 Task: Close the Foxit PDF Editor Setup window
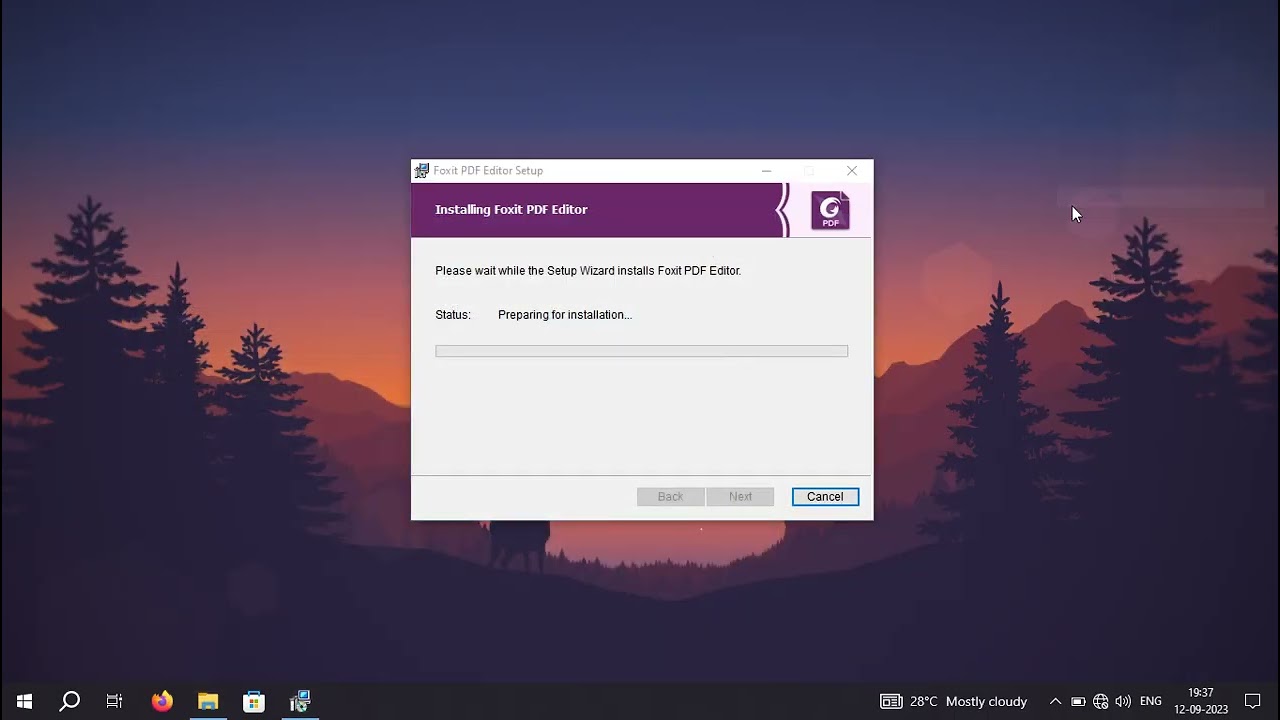pos(852,171)
